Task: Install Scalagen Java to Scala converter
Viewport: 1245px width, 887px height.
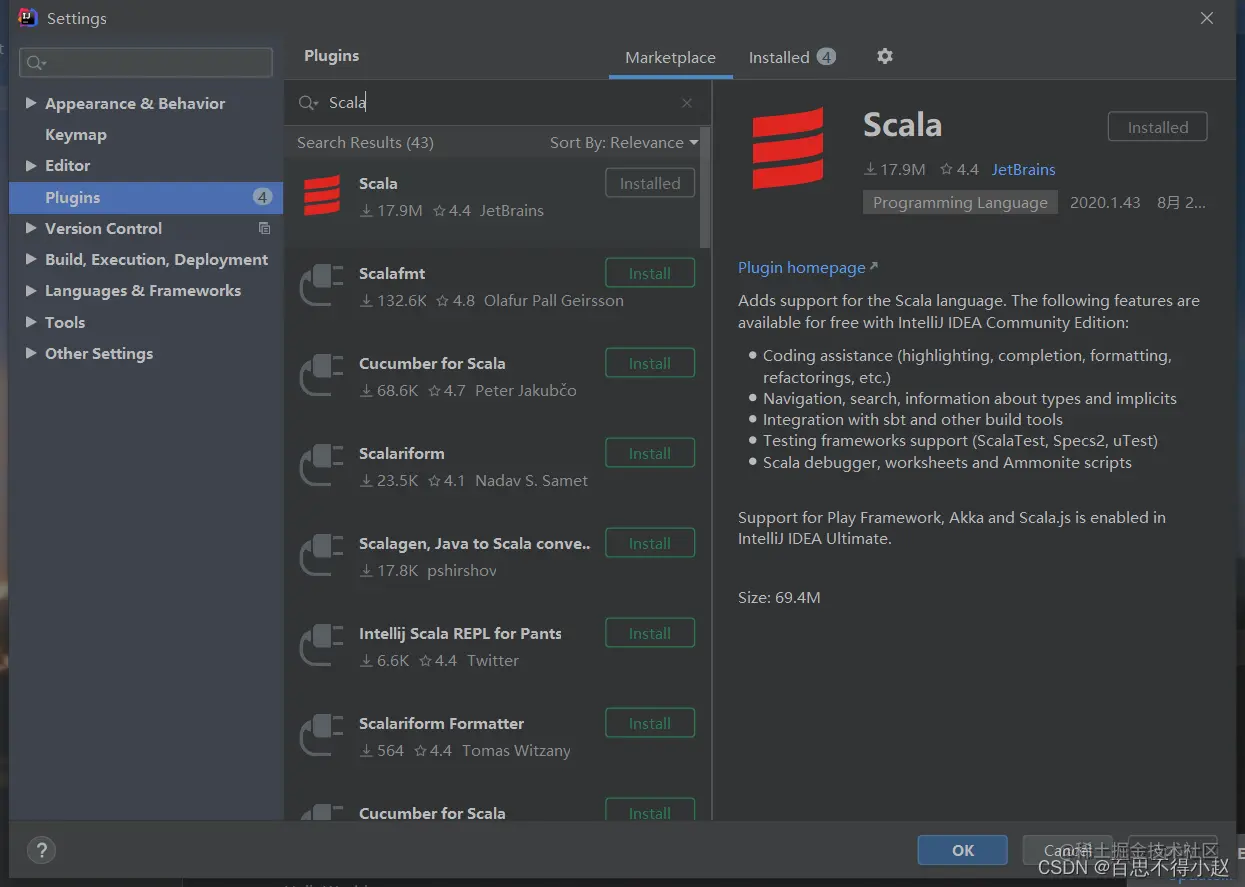Action: [x=650, y=543]
